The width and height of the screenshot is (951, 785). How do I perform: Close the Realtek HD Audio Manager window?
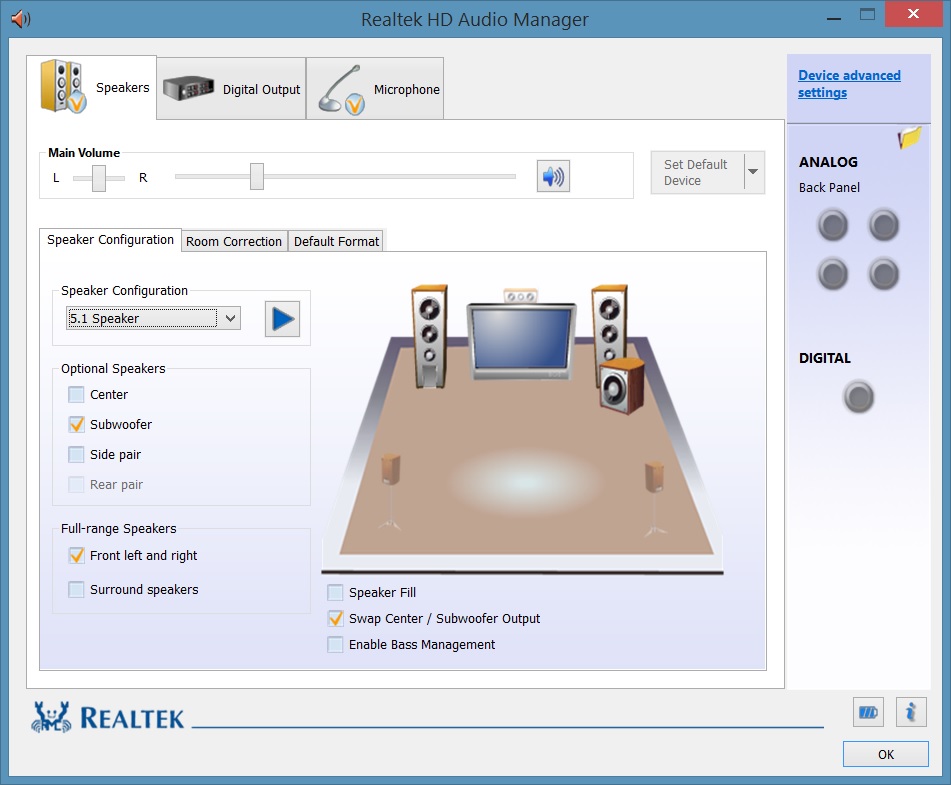point(913,15)
